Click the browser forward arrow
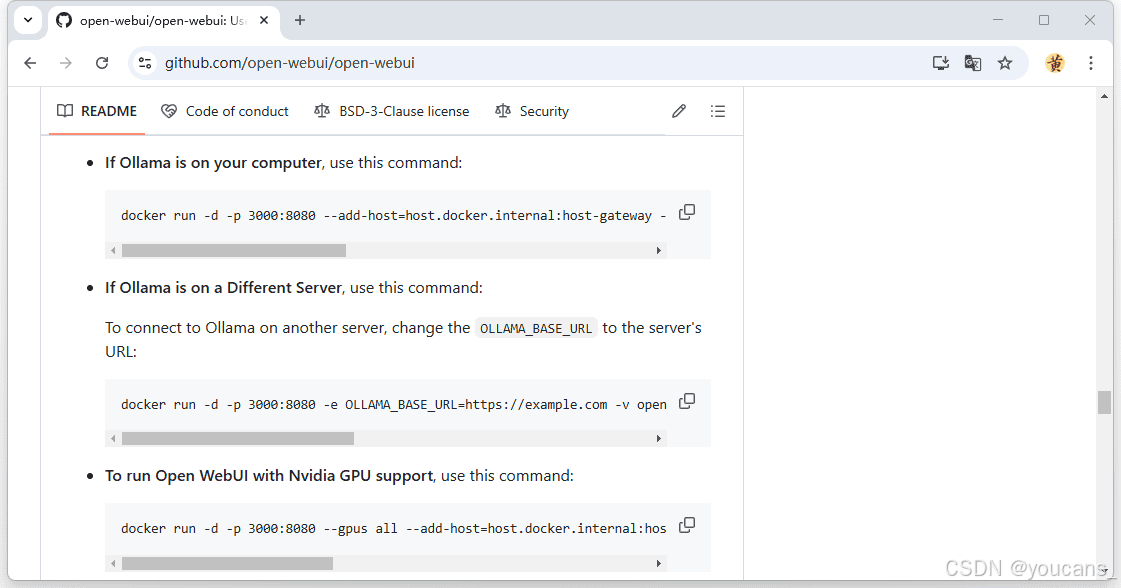The image size is (1121, 588). click(66, 63)
